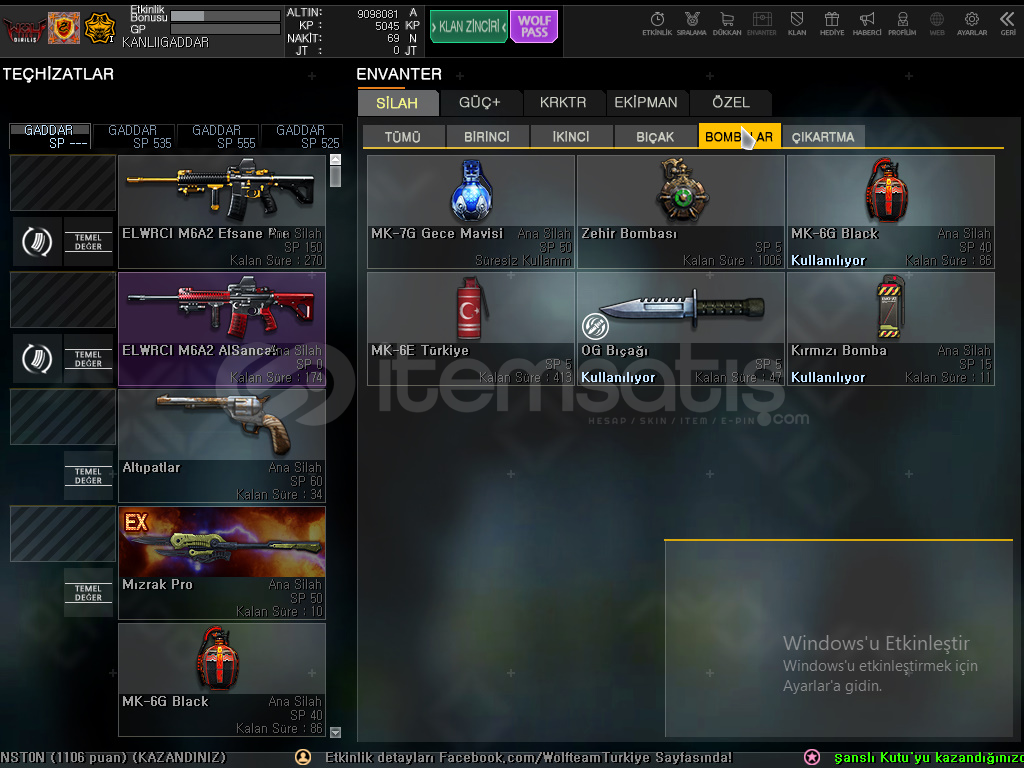Click TEMEL DEĞER beside Mızrak Pro

click(88, 592)
